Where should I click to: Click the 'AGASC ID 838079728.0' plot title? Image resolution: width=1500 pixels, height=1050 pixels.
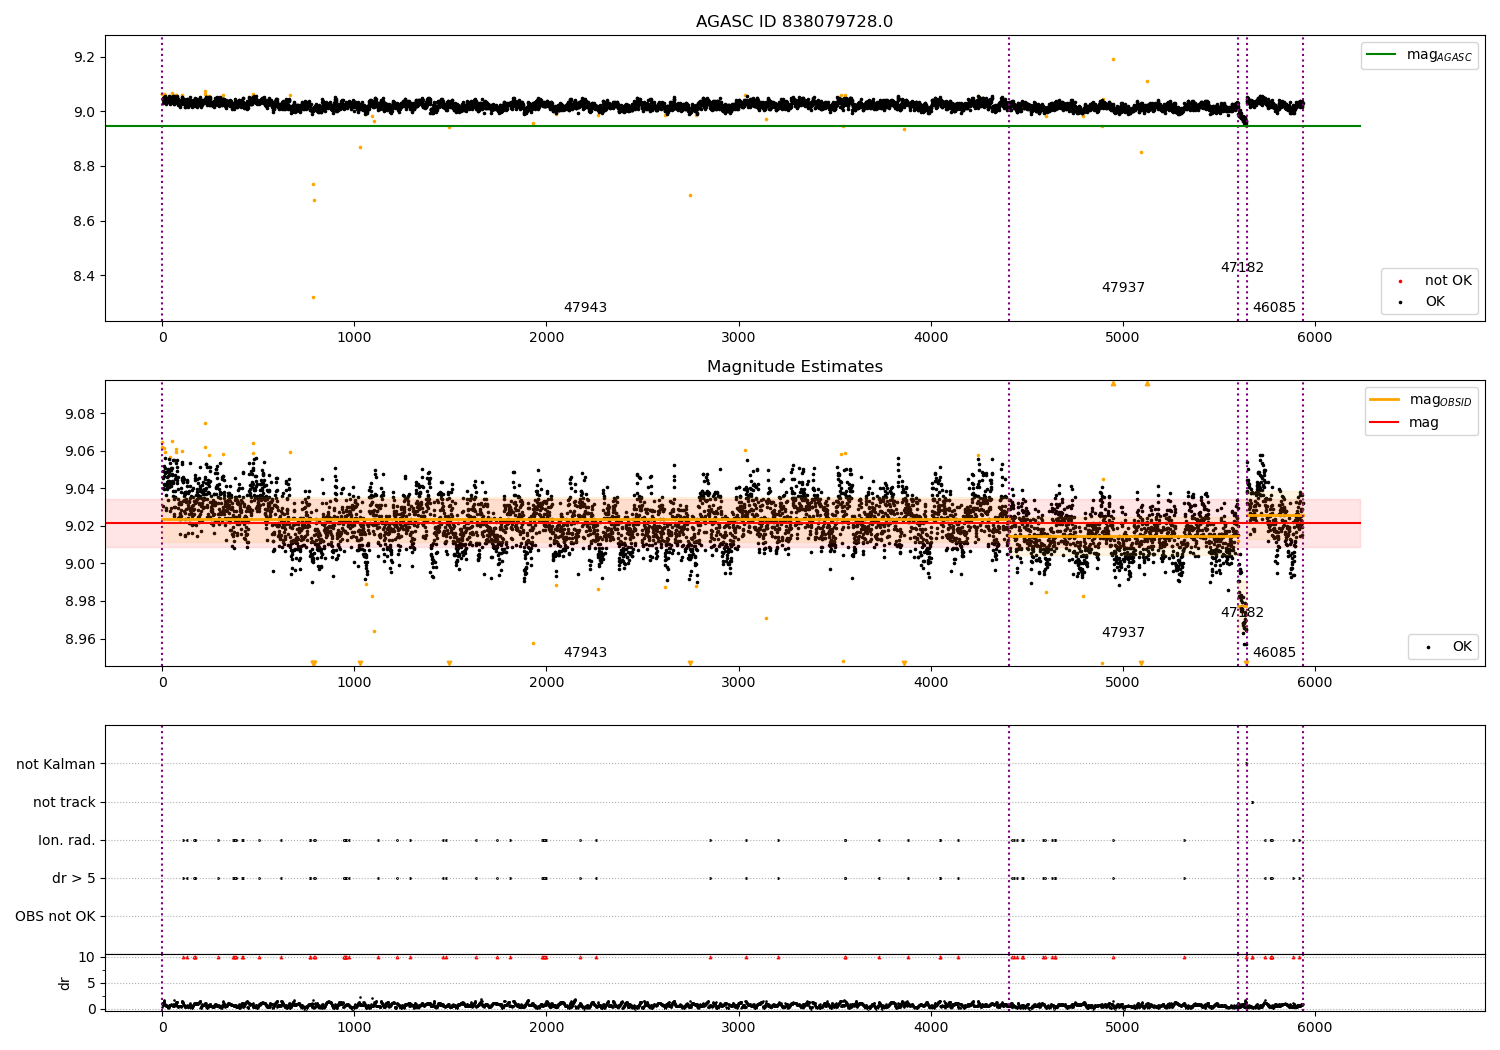point(794,22)
